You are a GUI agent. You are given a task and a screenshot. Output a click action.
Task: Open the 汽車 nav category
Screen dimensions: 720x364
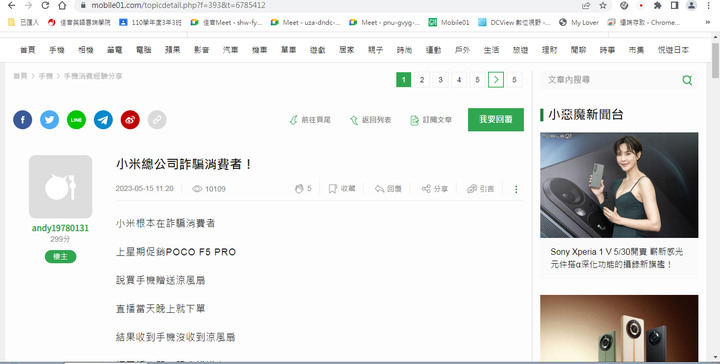point(231,50)
